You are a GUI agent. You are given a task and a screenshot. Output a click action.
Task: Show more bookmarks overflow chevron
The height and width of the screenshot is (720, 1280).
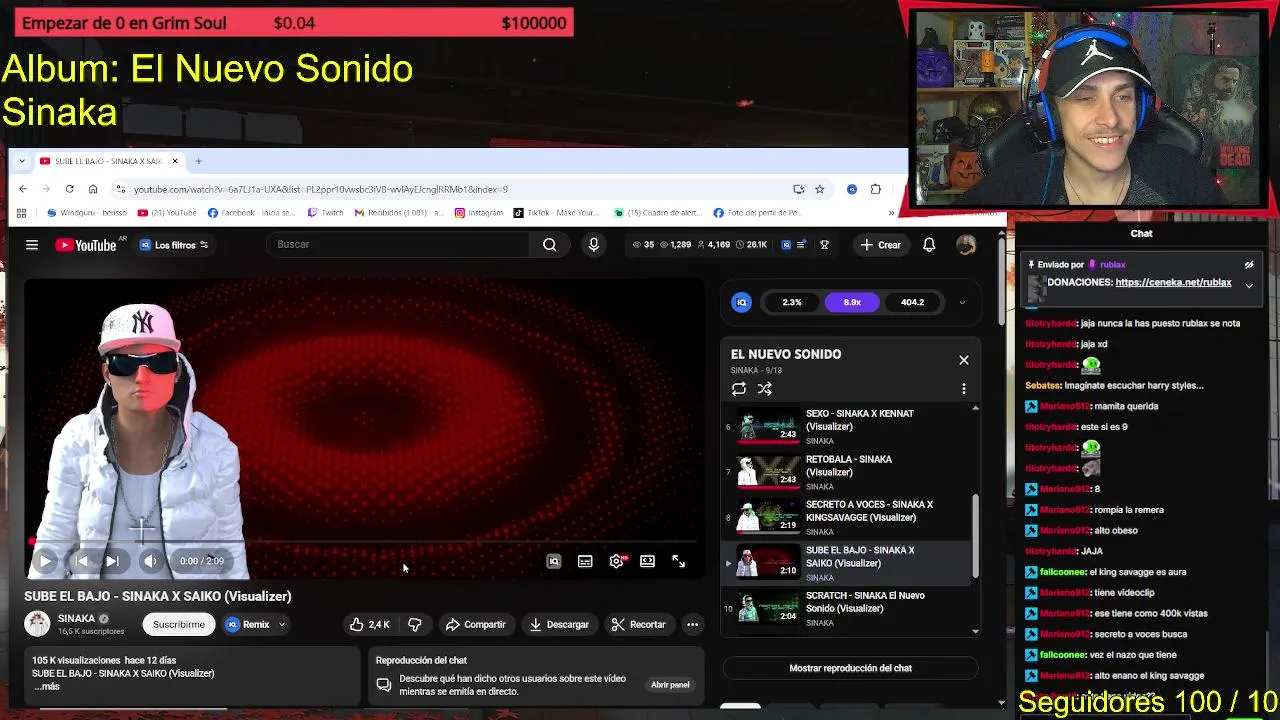tap(891, 213)
